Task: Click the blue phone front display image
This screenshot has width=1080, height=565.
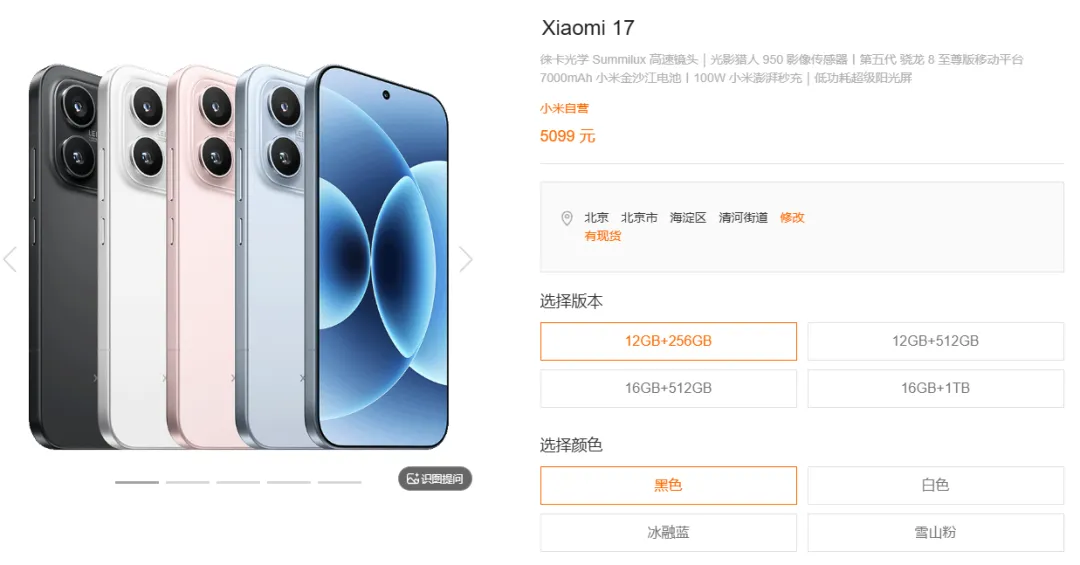Action: [x=381, y=257]
